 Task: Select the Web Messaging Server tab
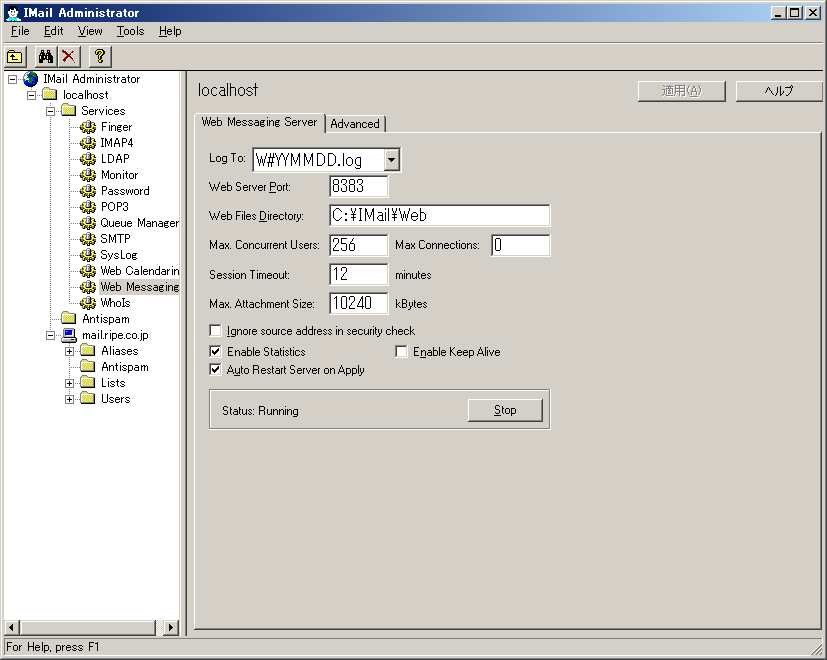259,122
